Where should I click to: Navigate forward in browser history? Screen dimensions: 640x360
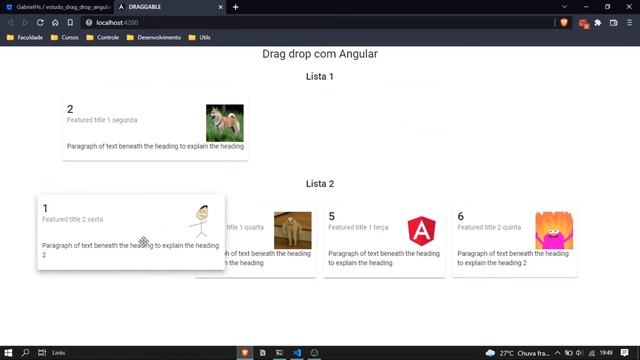[25, 22]
